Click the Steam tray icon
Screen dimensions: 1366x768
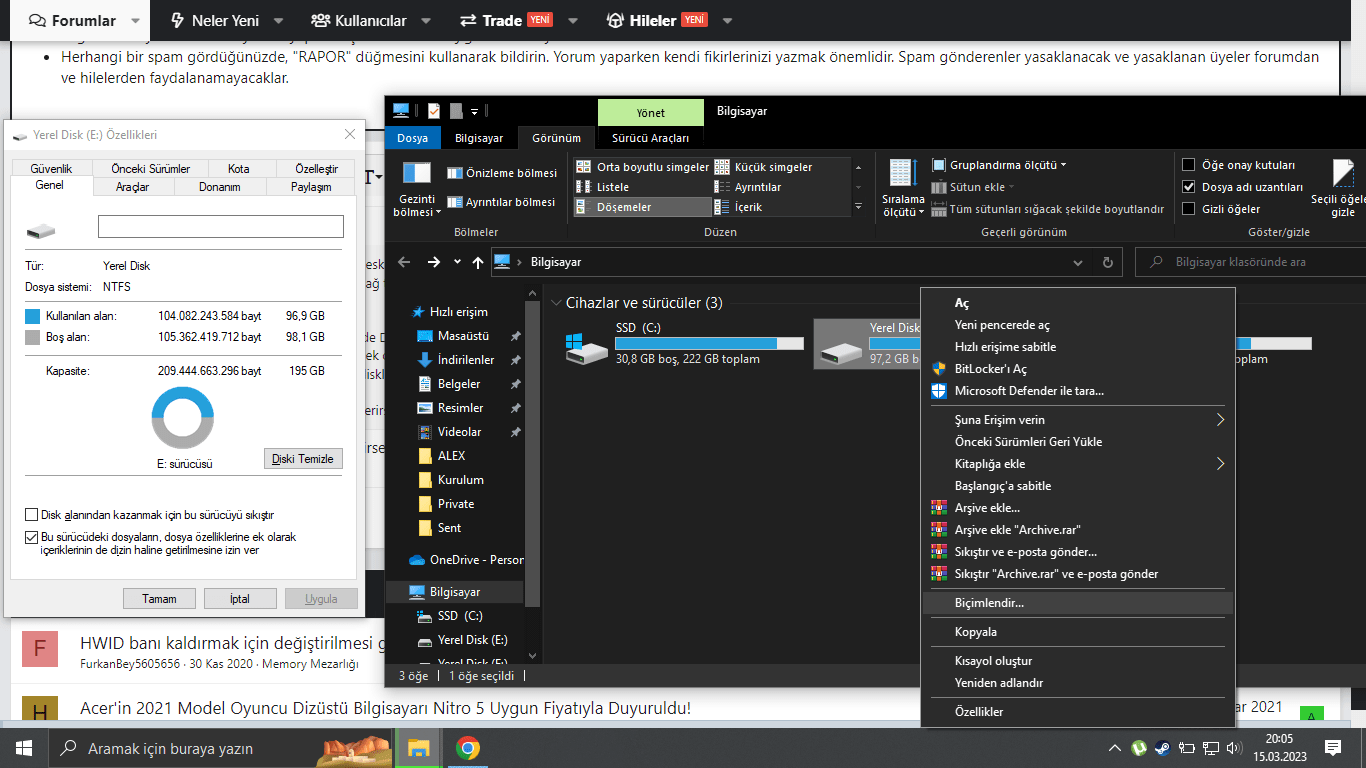pos(1162,748)
